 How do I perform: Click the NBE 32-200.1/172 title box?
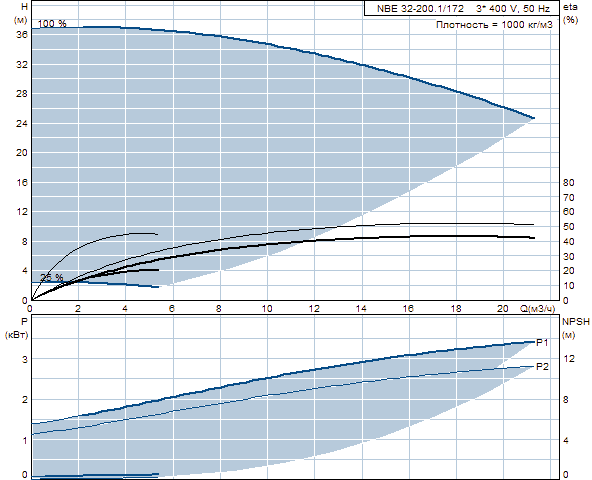point(462,8)
